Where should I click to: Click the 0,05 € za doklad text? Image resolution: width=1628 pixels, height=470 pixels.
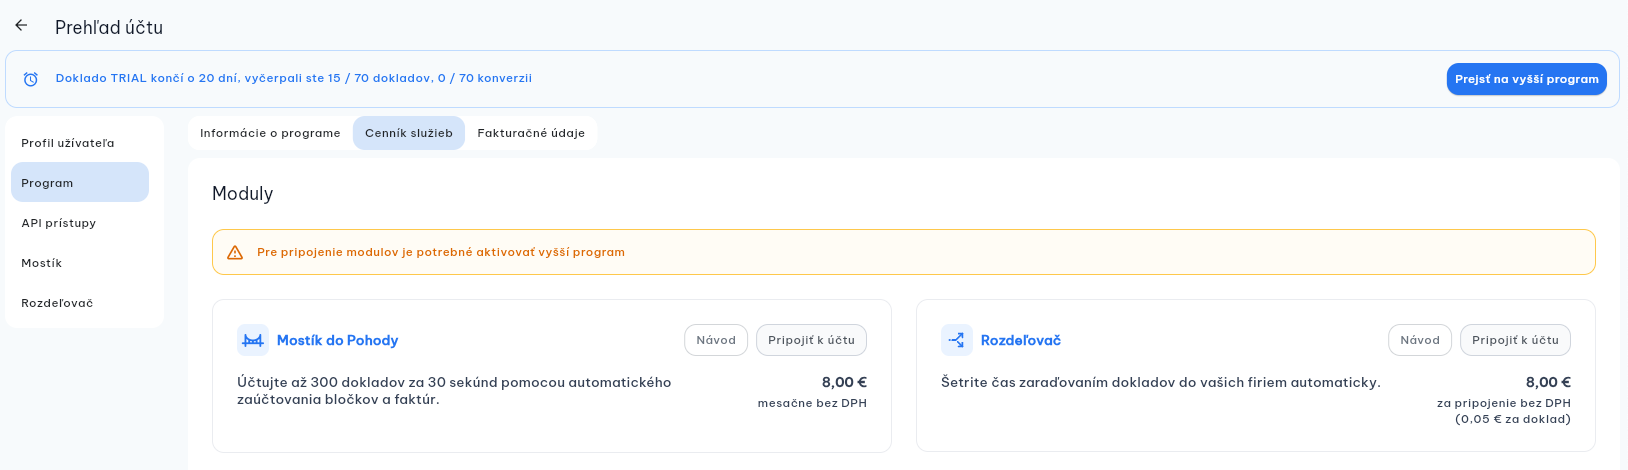point(1512,419)
